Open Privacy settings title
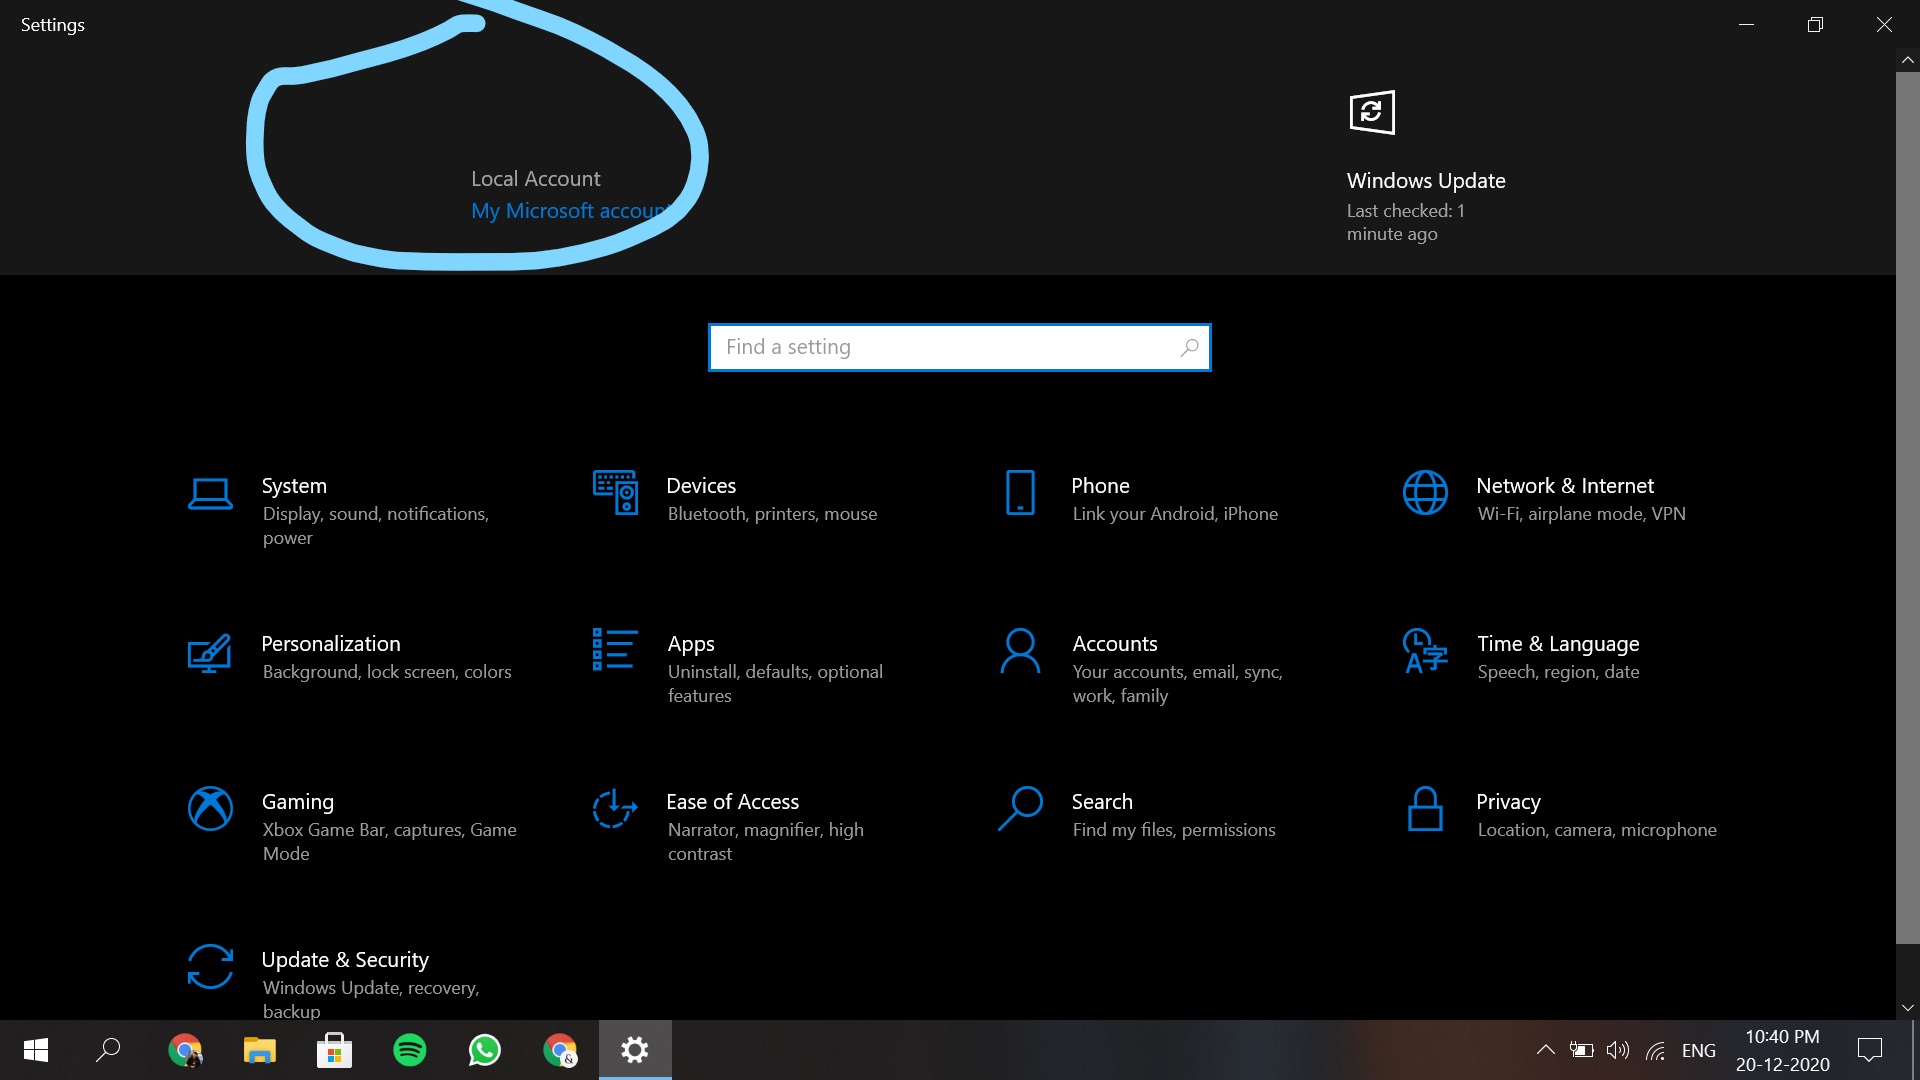Screen dimensions: 1920x1080 tap(1508, 802)
